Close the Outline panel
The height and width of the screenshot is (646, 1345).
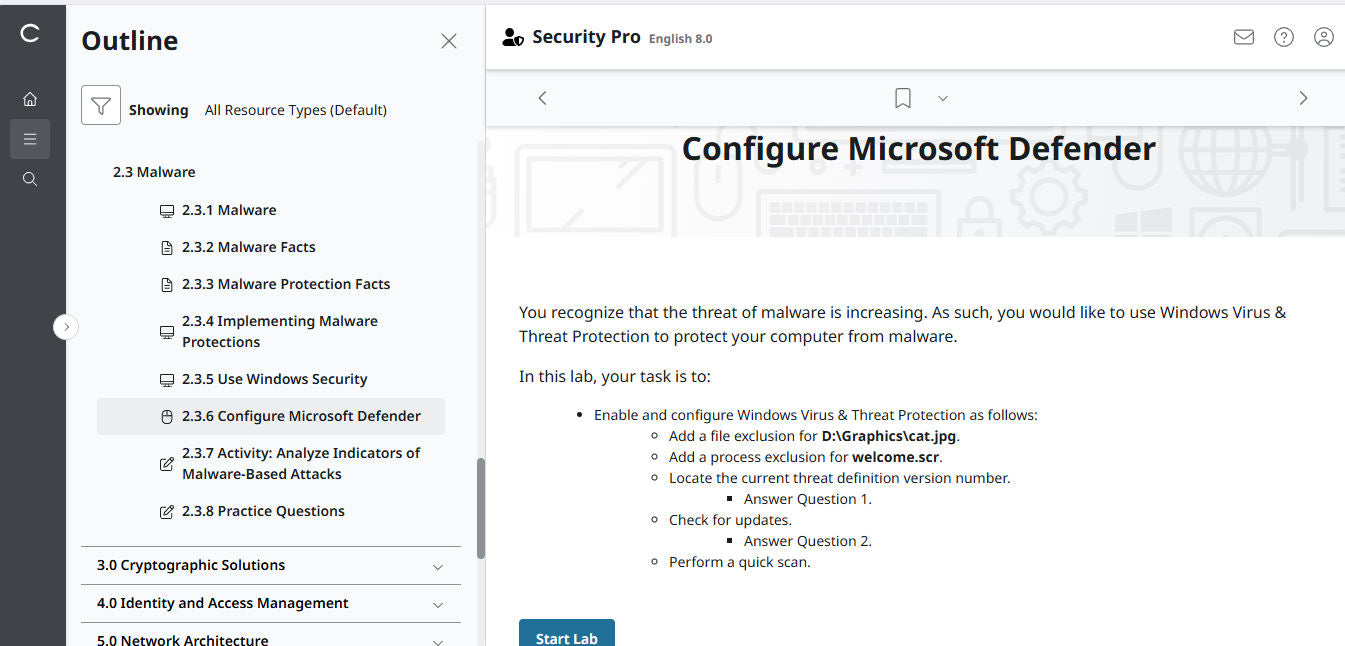(448, 41)
